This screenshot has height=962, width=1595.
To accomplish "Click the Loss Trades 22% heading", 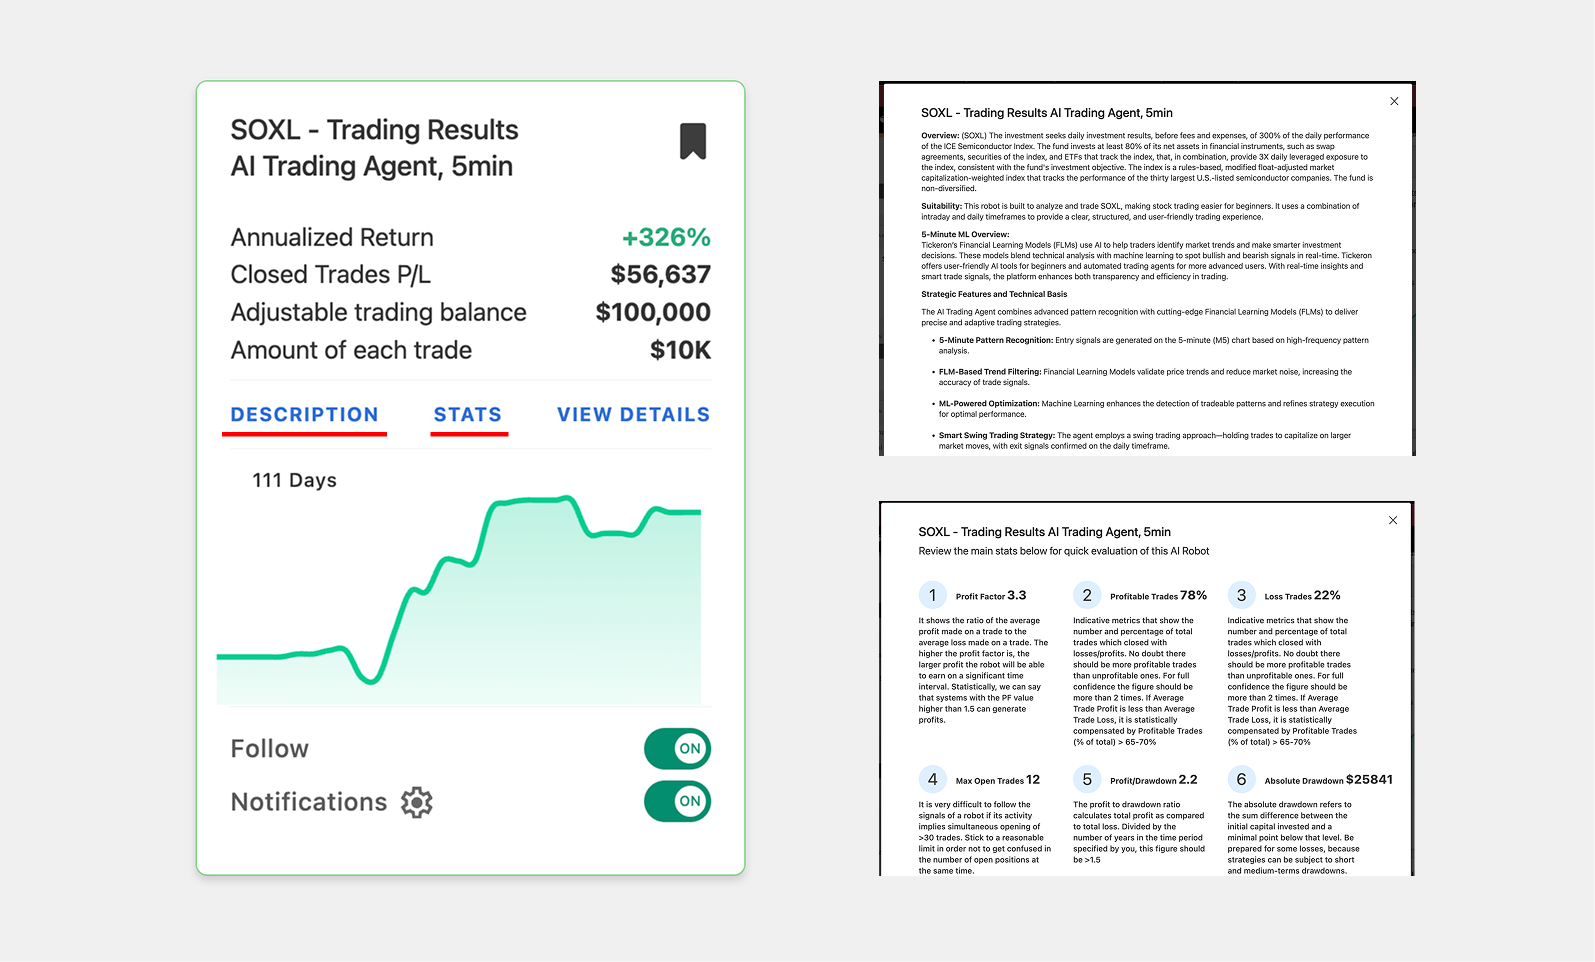I will tap(1302, 596).
